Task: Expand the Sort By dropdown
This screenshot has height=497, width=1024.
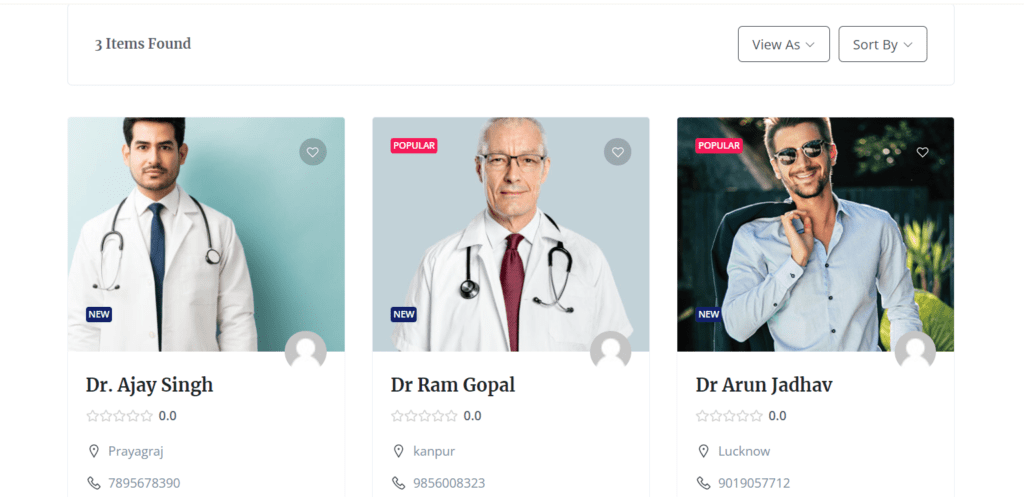Action: [882, 44]
